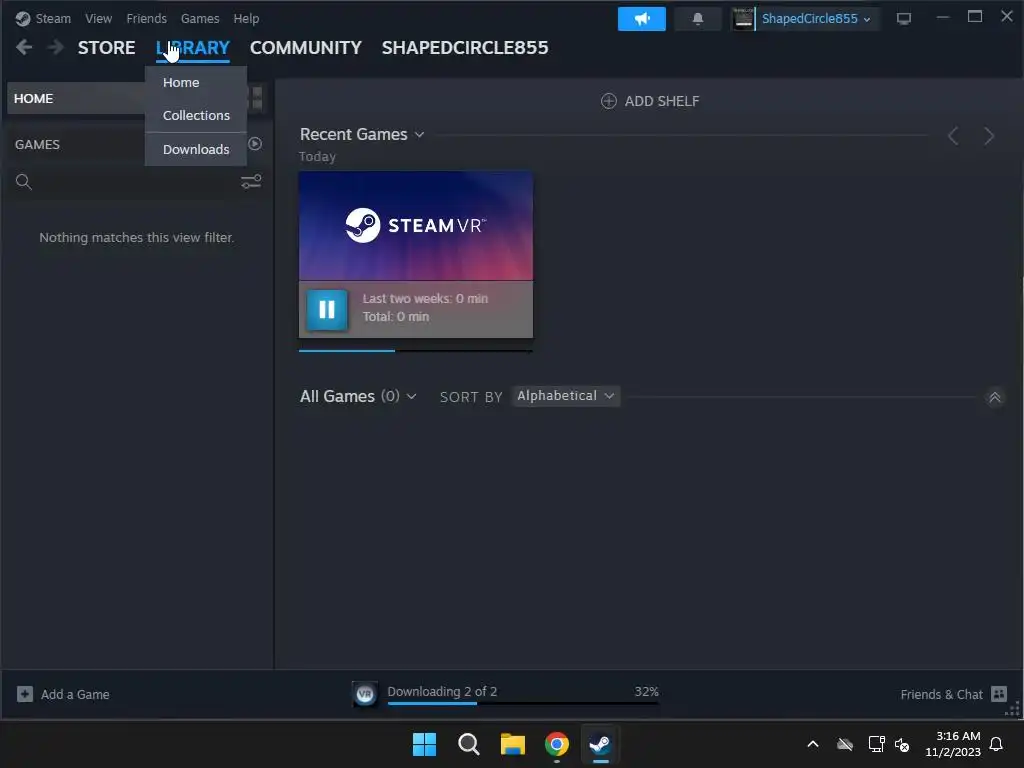Go to the STORE tab
Viewport: 1024px width, 768px height.
106,48
